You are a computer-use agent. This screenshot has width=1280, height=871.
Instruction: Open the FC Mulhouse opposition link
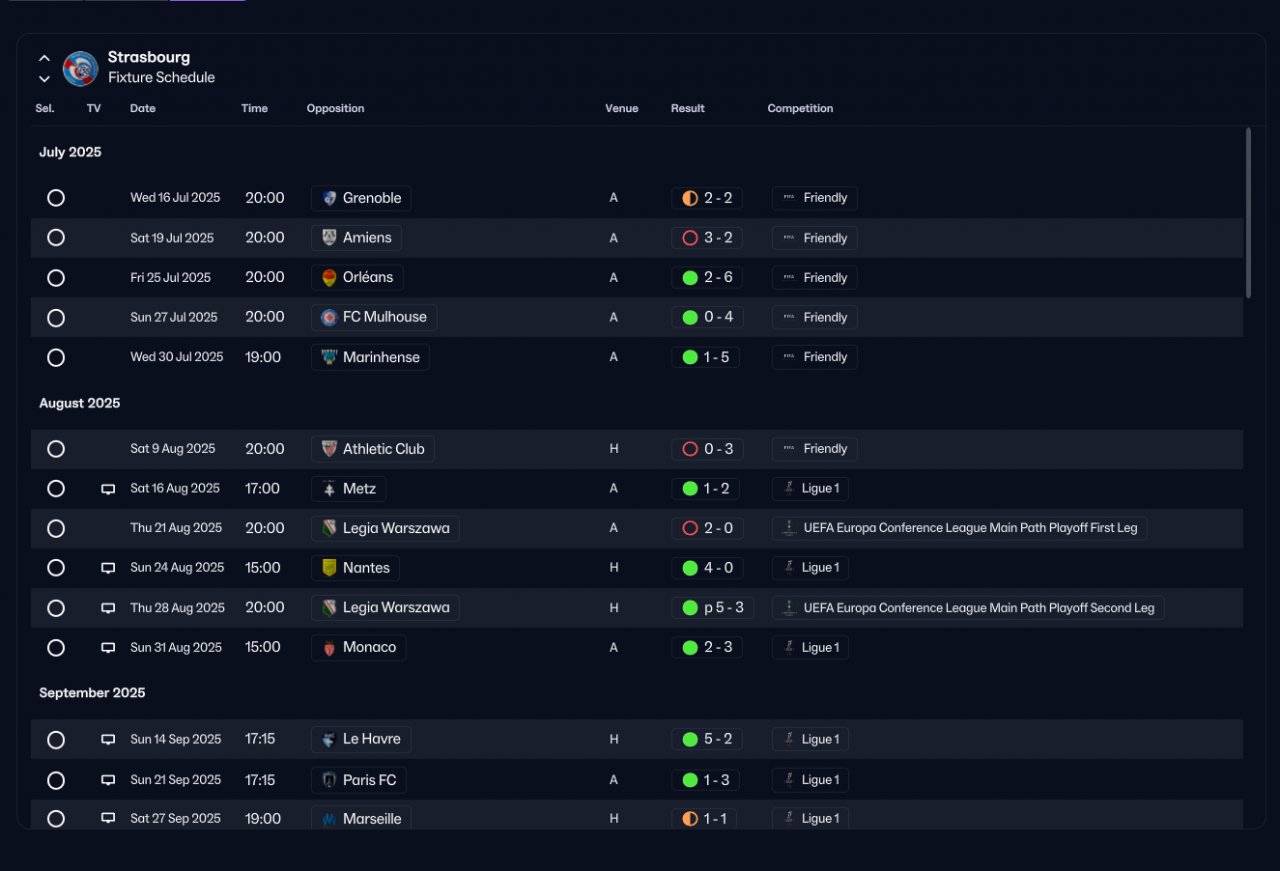(x=374, y=317)
